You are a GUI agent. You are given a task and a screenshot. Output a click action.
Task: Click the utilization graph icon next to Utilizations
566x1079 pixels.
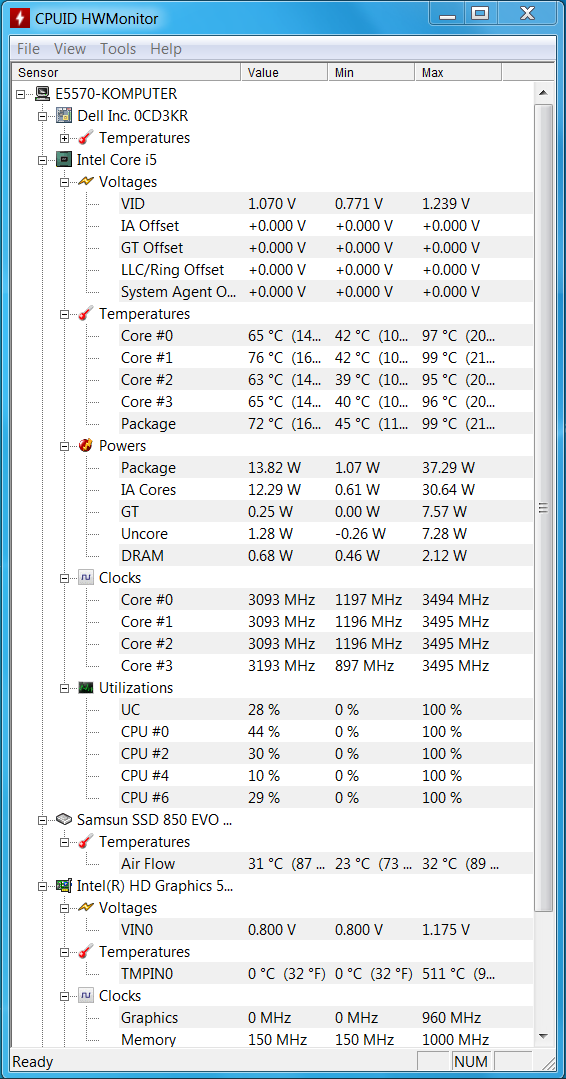[86, 687]
